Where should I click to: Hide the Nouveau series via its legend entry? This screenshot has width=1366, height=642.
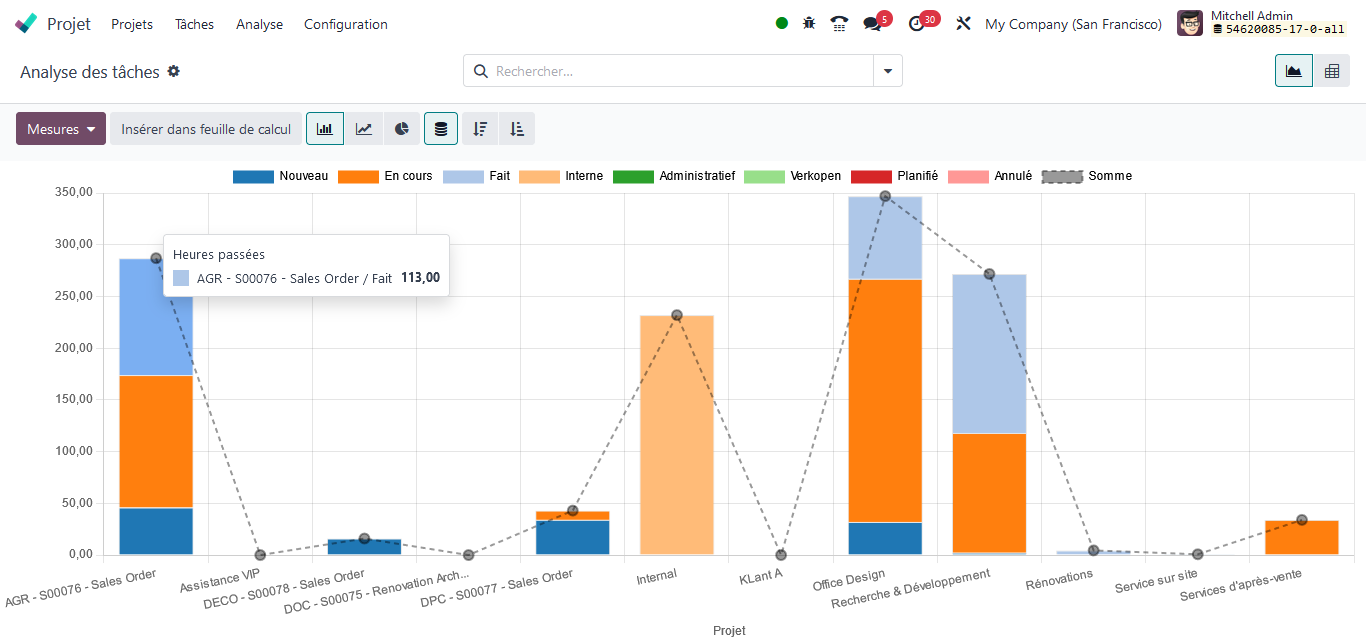[x=306, y=176]
